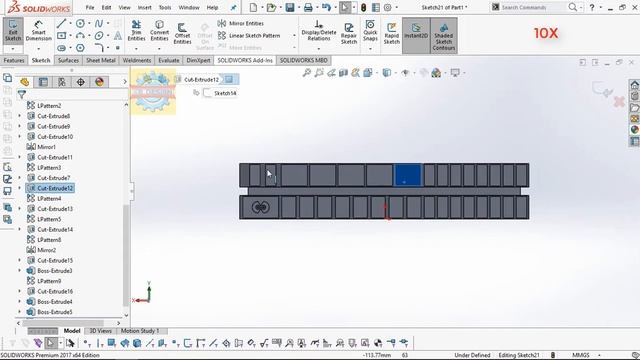Viewport: 640px width, 360px height.
Task: Open the ConfigurationManager tab
Action: [x=62, y=82]
